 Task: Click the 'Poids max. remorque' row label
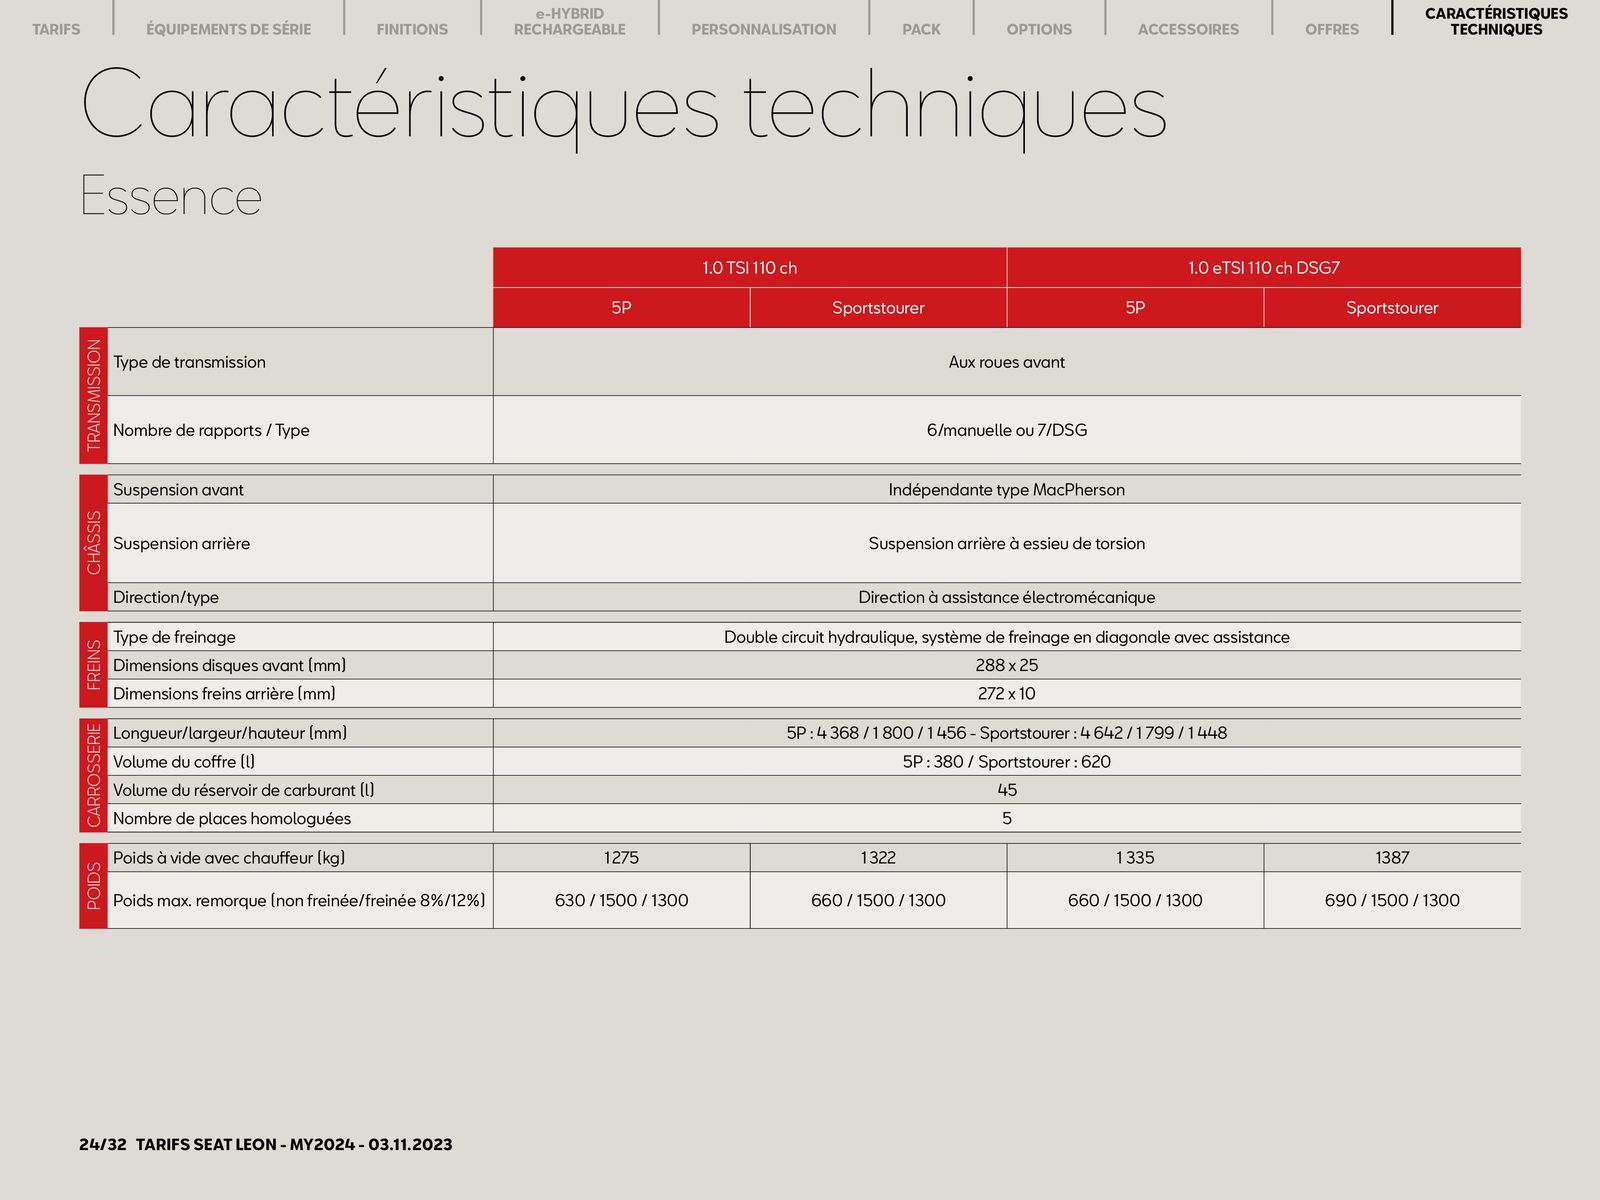click(x=299, y=900)
